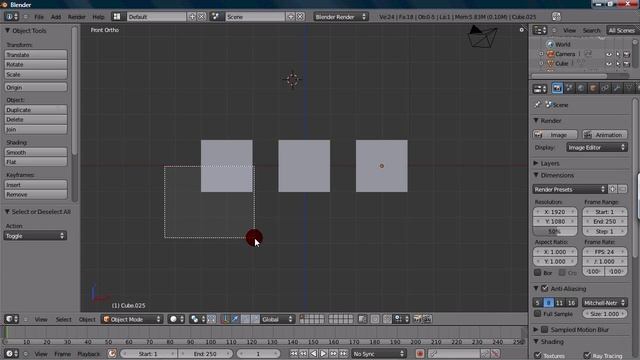Screen dimensions: 640x360
Task: Open the No Sync dropdown
Action: (x=379, y=353)
